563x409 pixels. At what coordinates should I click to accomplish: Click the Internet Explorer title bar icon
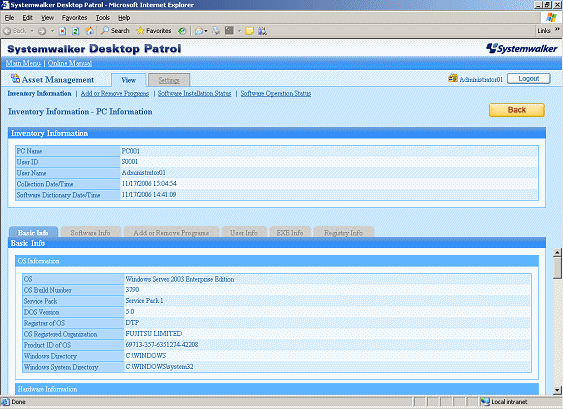[5, 5]
